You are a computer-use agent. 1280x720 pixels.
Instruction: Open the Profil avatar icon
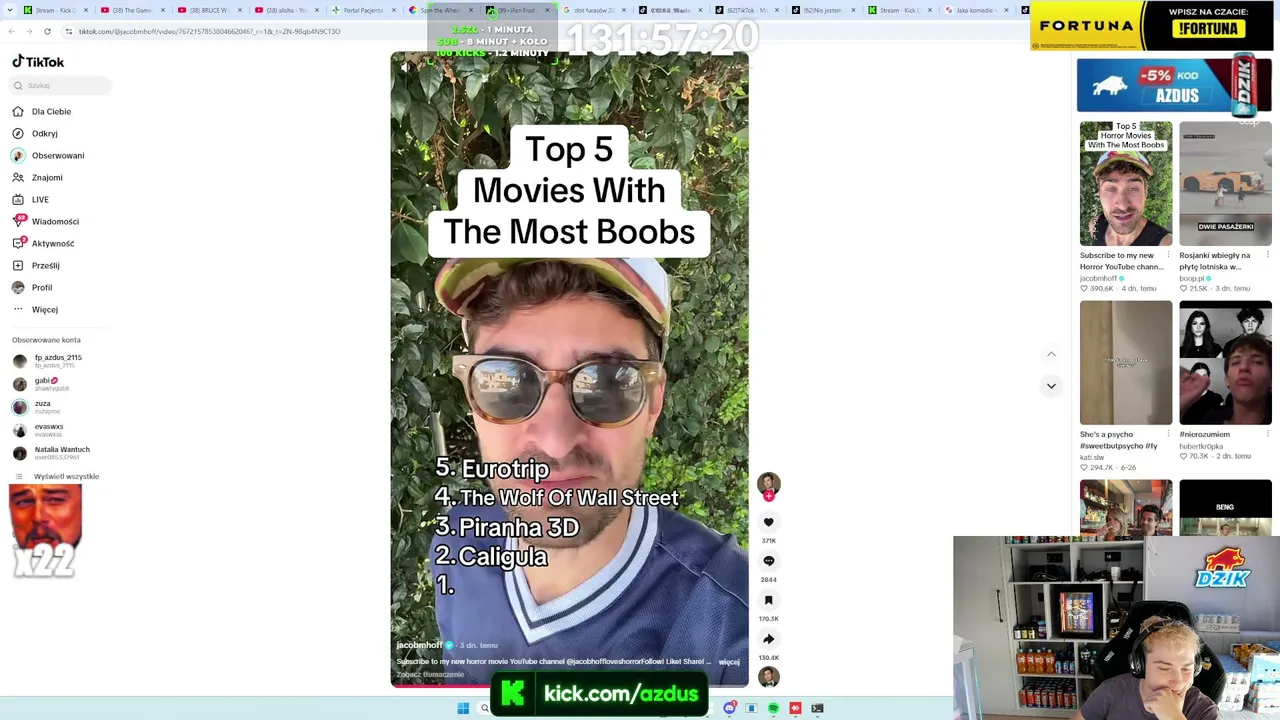click(18, 287)
